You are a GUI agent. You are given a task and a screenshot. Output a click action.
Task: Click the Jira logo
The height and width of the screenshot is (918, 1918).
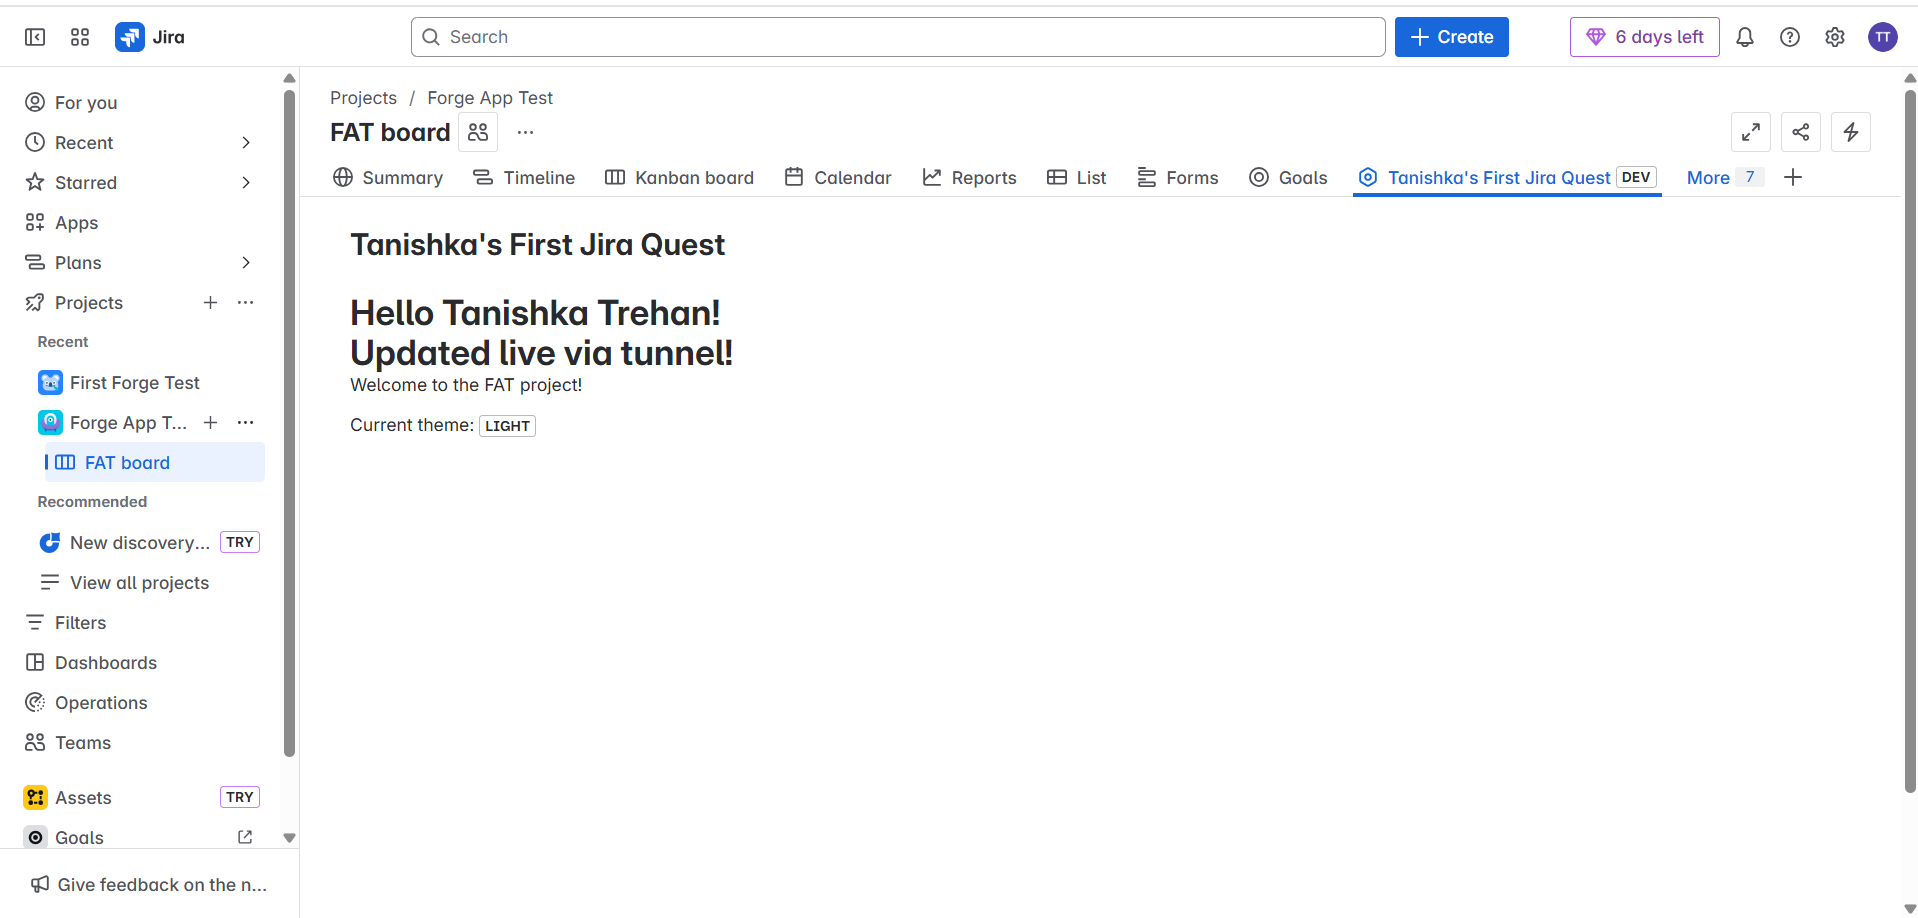(150, 37)
